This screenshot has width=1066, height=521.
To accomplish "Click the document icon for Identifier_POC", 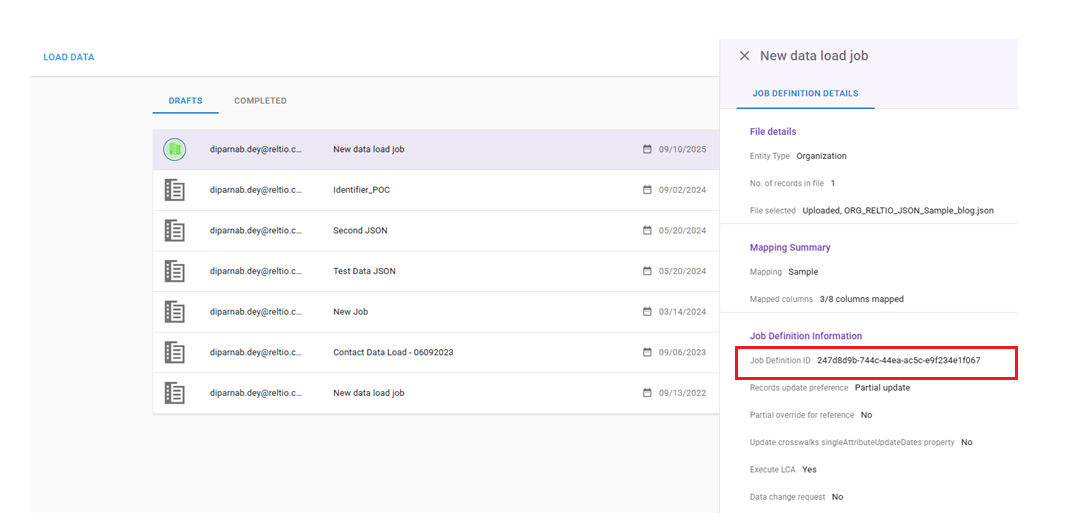I will [x=175, y=190].
